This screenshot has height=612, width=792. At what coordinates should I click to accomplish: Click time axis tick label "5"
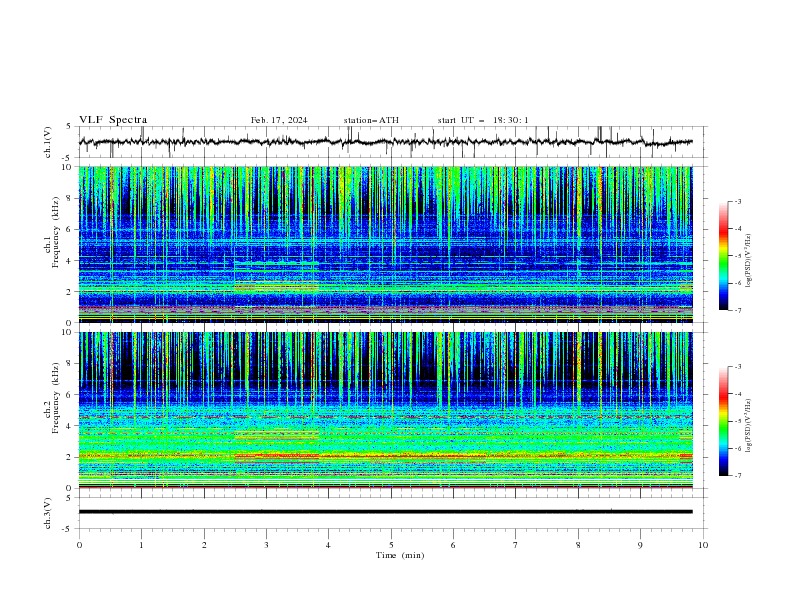pos(391,545)
